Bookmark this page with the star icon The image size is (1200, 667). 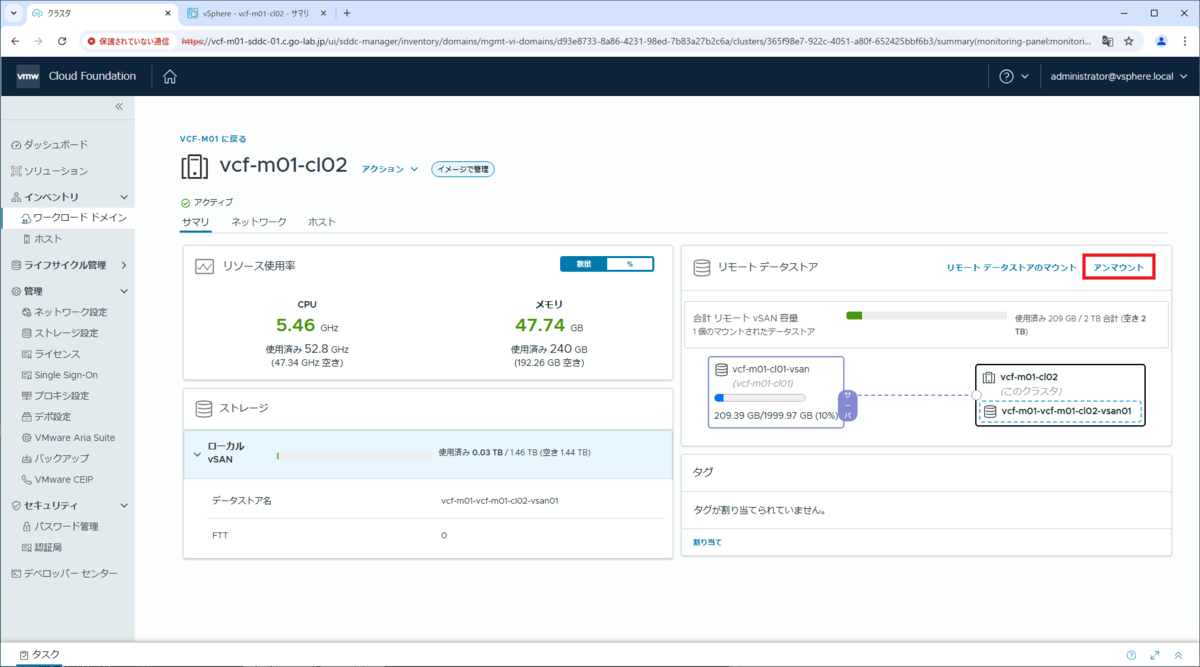pos(1129,41)
